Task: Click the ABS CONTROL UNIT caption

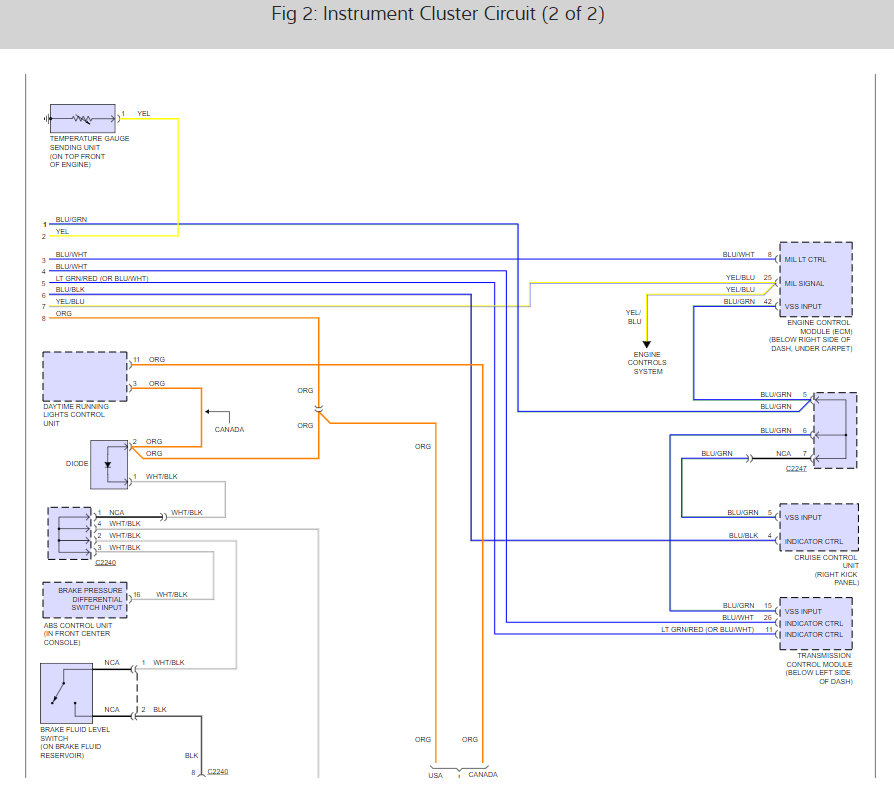Action: (78, 634)
